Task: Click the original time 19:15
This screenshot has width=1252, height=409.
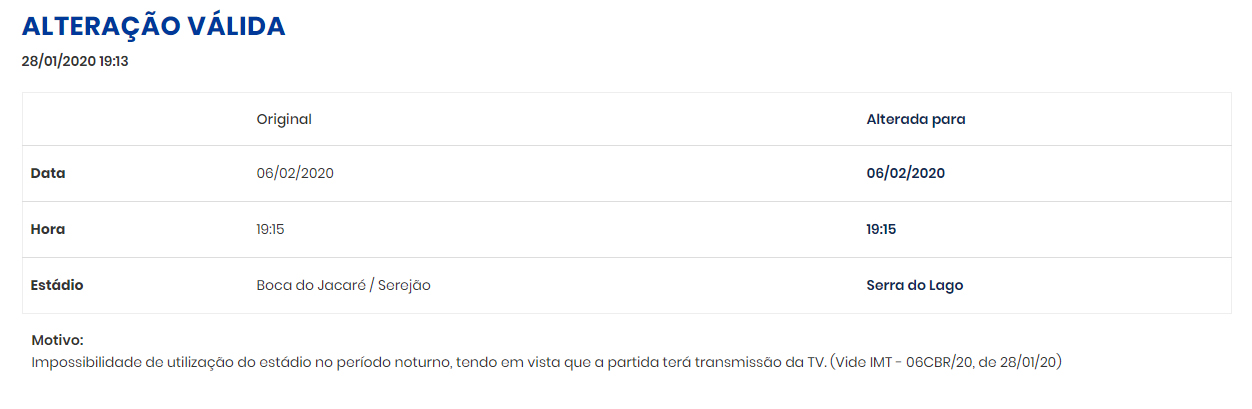Action: pyautogui.click(x=271, y=229)
